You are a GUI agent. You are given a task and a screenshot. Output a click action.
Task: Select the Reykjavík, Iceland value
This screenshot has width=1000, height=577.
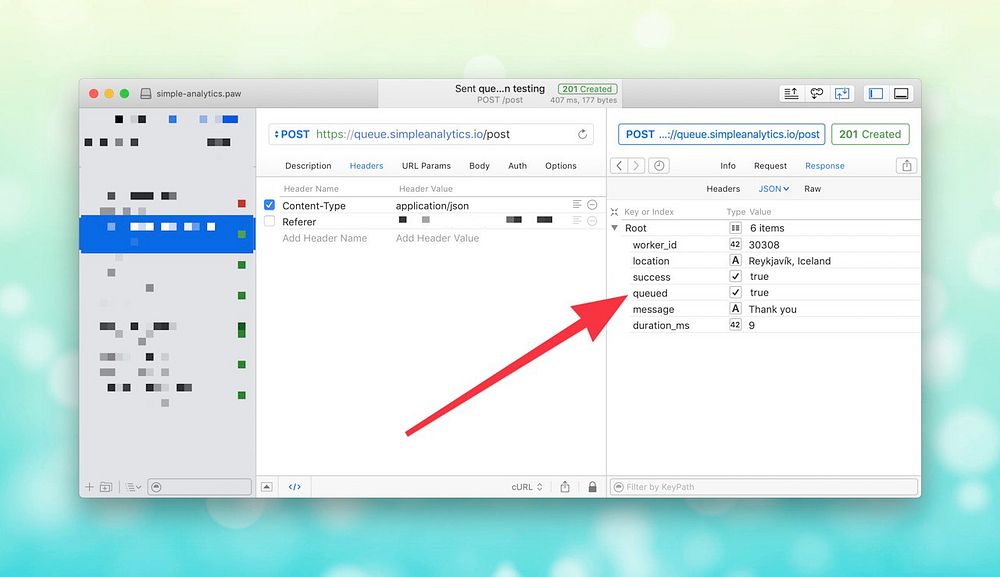pos(790,261)
